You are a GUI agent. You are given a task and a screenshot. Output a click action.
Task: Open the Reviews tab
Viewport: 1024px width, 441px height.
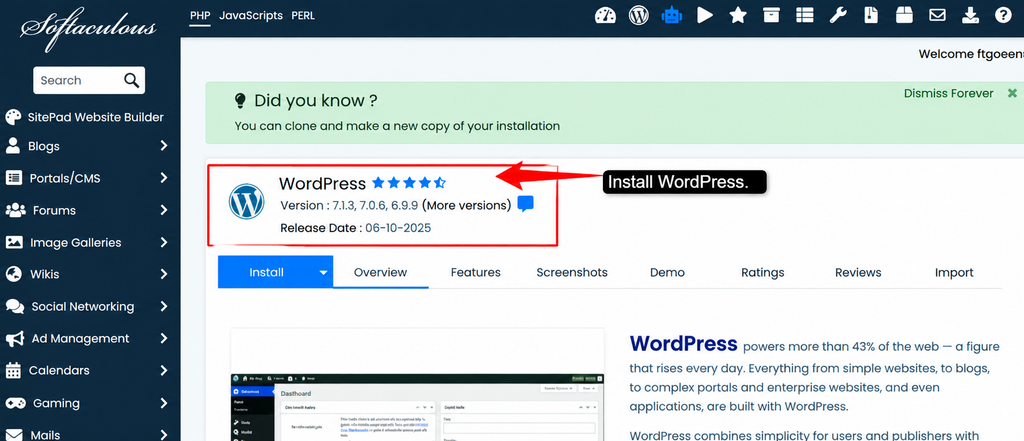[x=858, y=272]
